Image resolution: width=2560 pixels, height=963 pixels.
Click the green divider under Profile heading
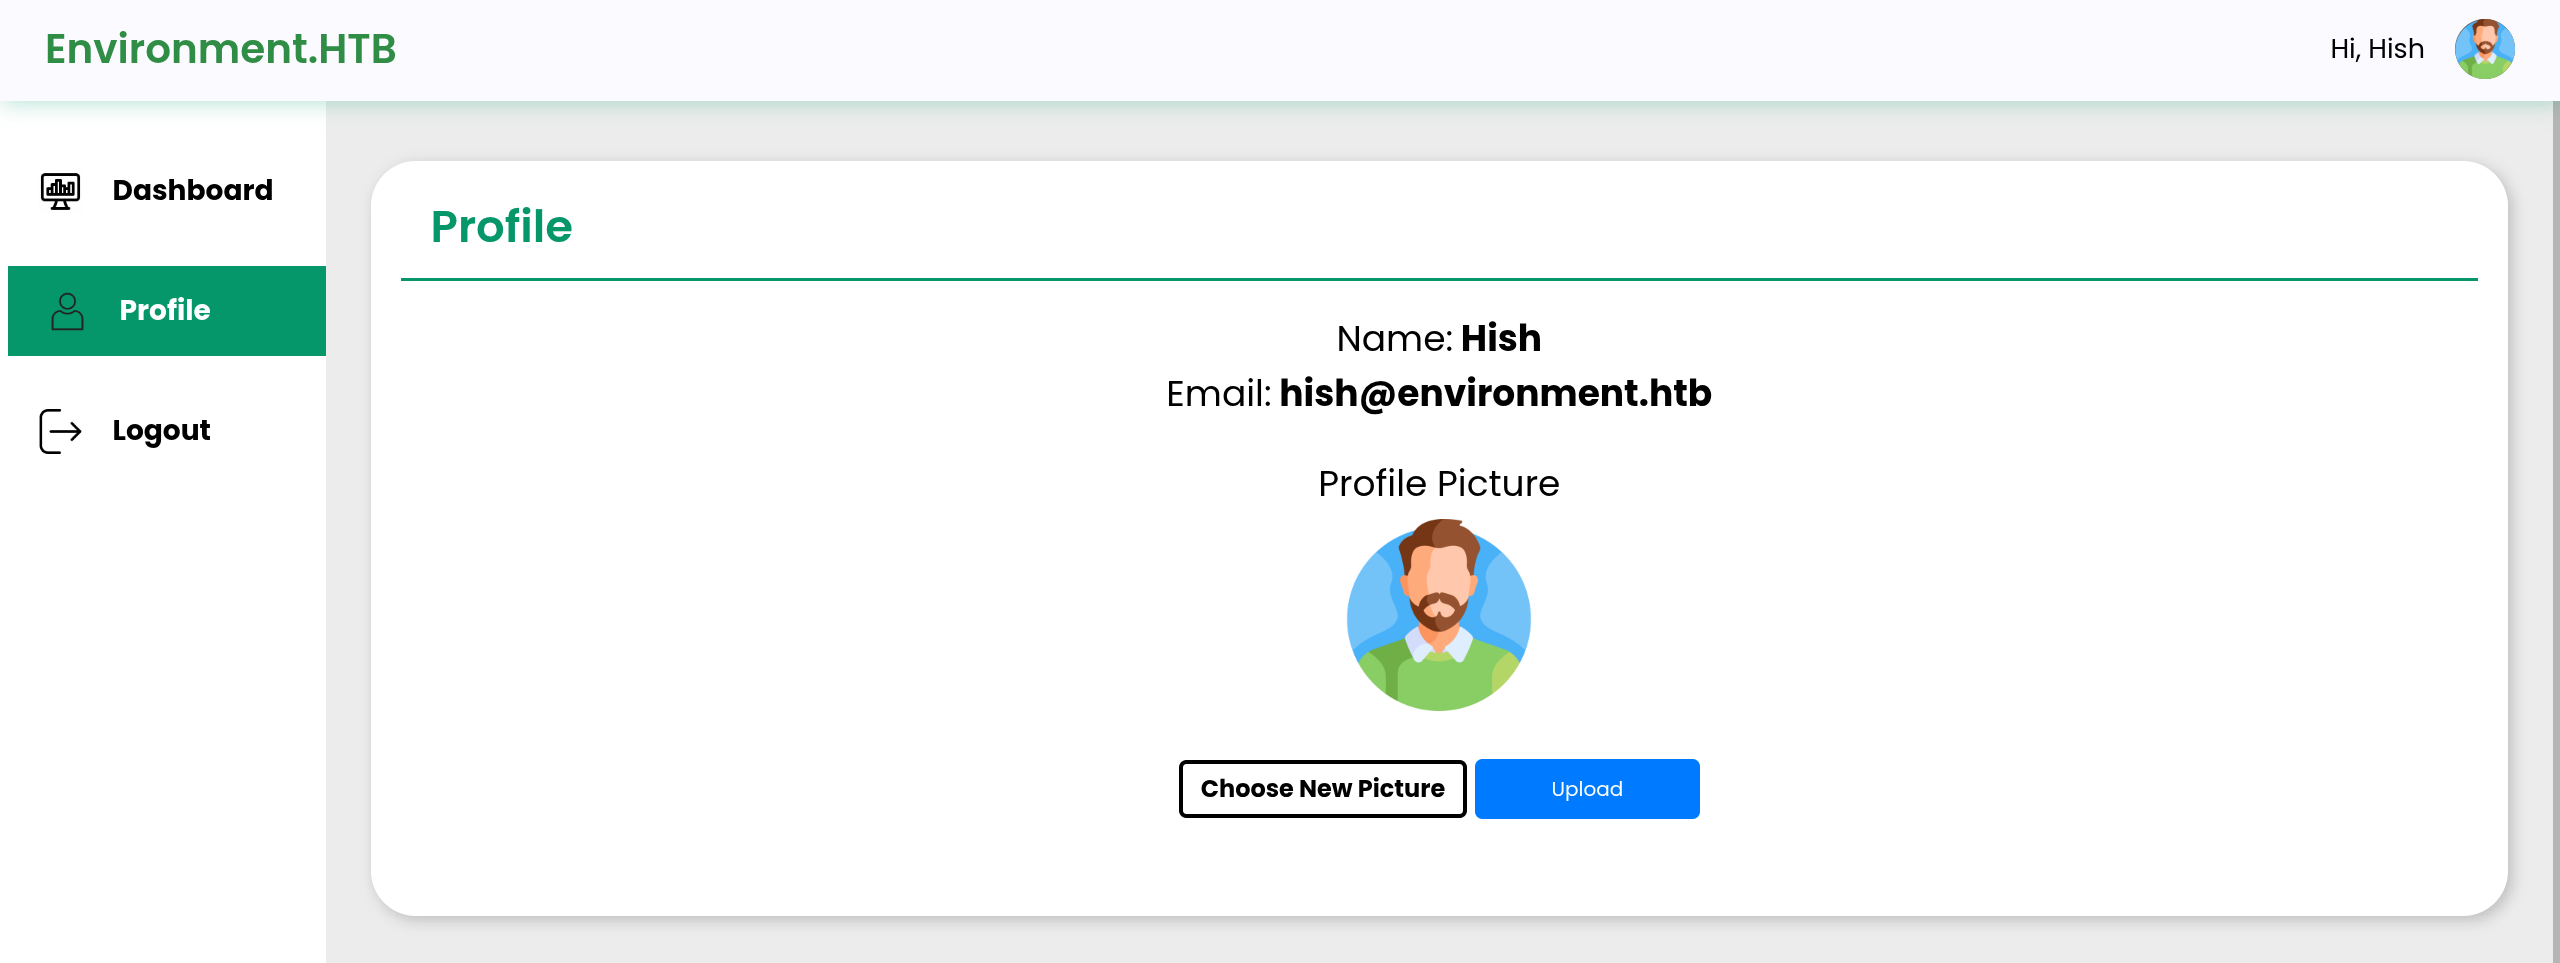coord(1438,280)
